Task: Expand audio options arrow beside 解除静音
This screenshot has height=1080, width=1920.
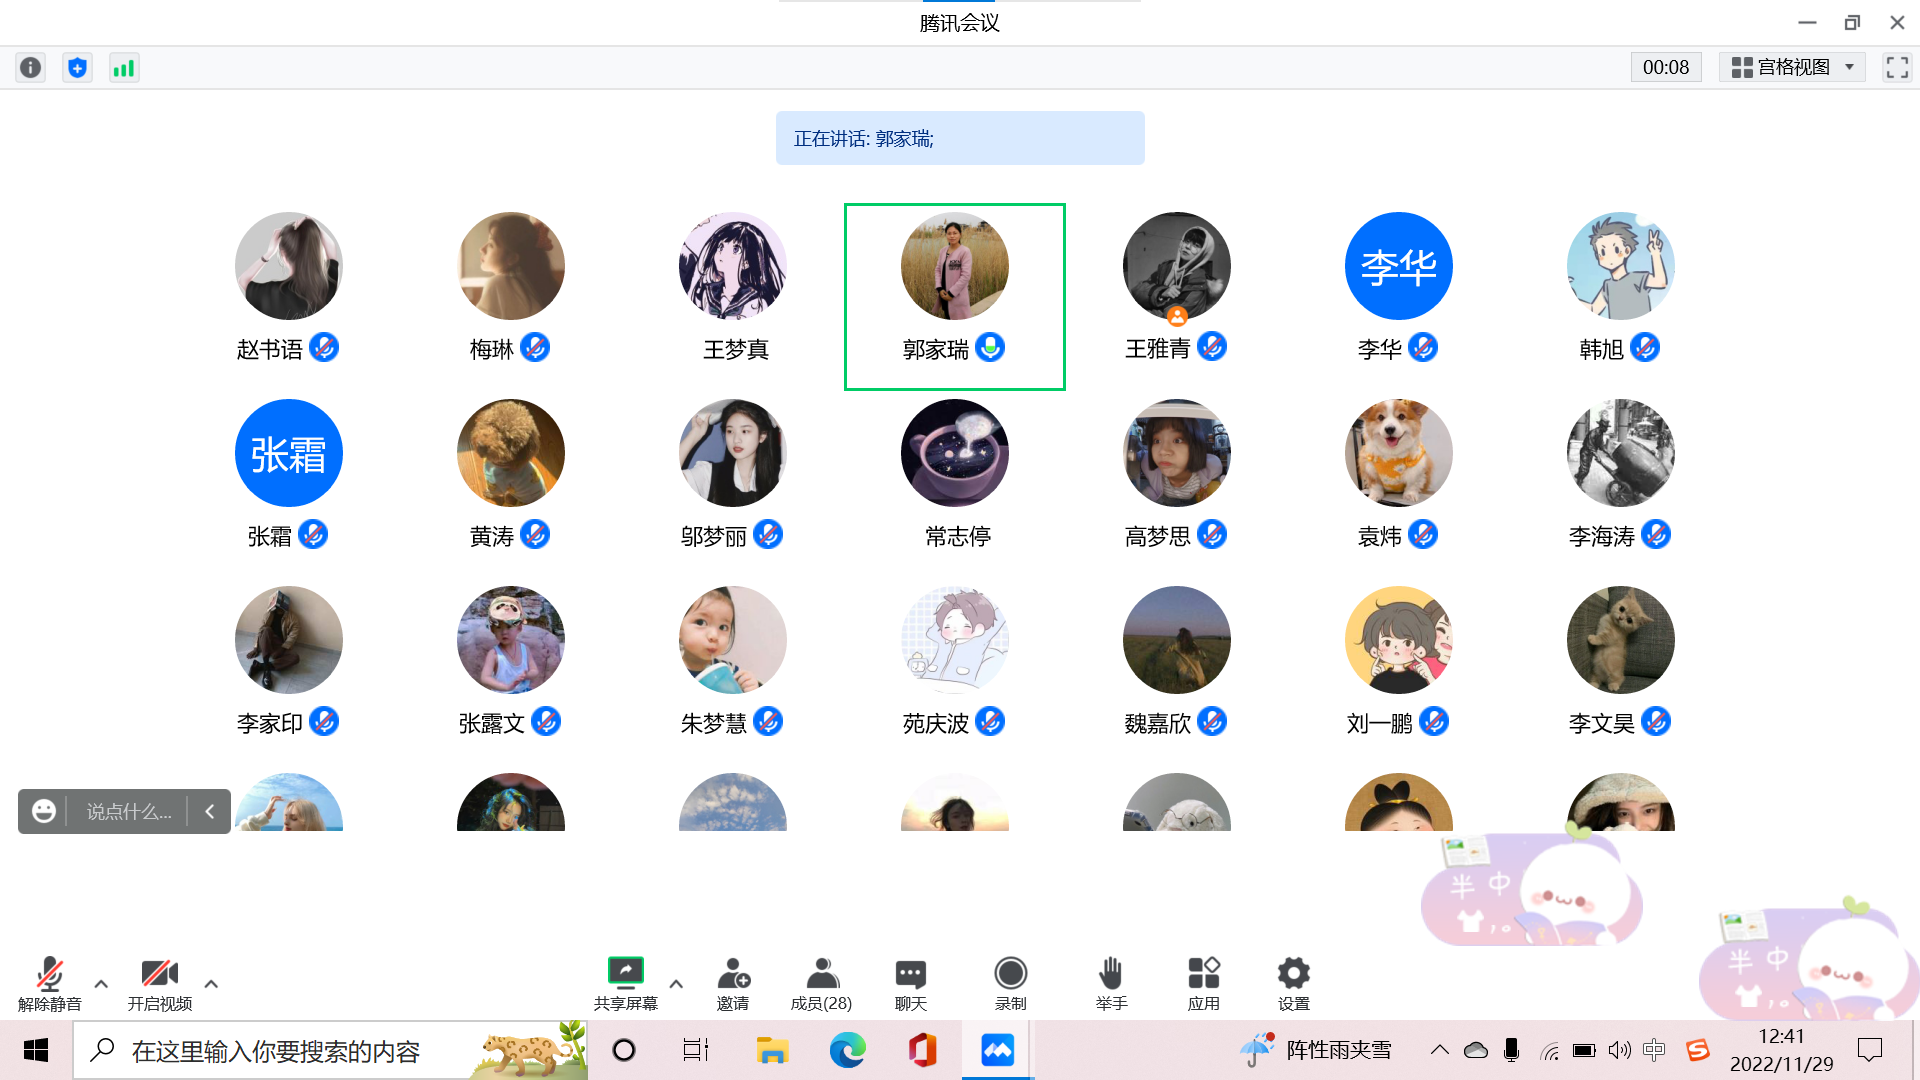Action: pos(101,984)
